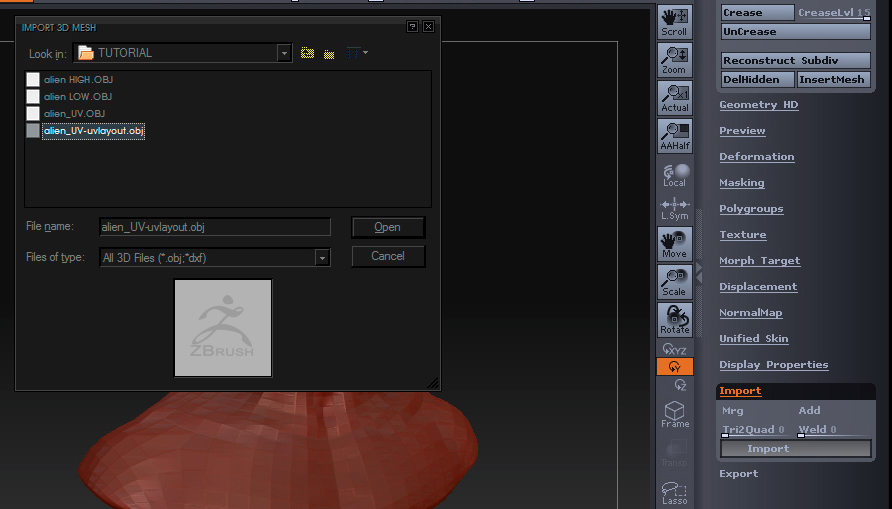Expand the Geometry HD section
The height and width of the screenshot is (509, 892).
click(x=758, y=105)
